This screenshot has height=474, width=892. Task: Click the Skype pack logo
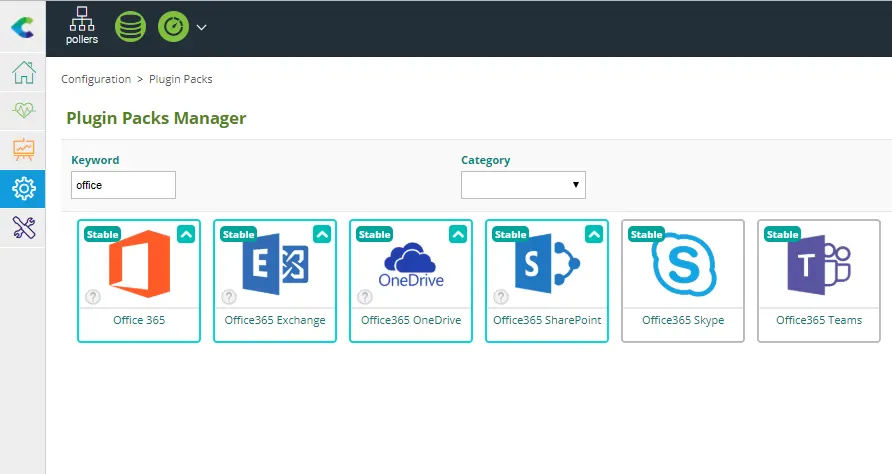pos(683,264)
